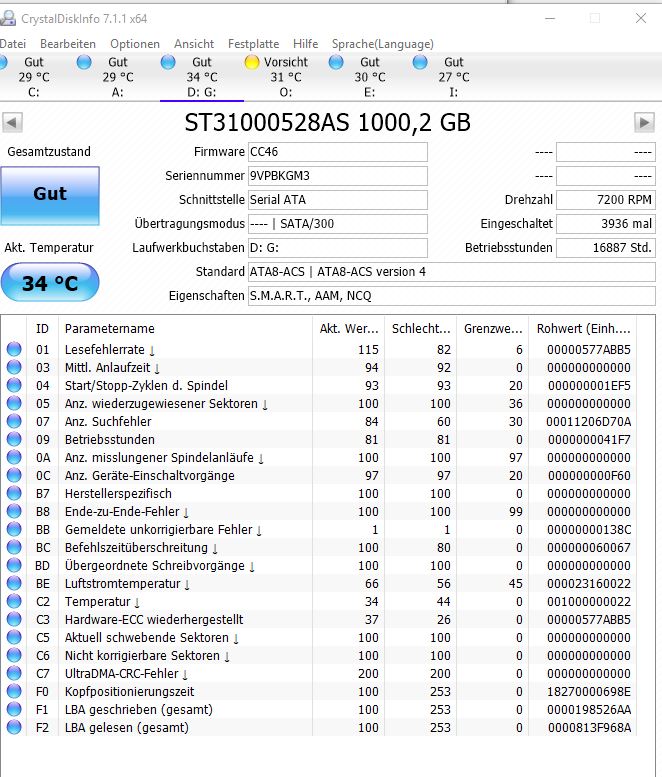Click status orb for Mittl. Anlaufzeit row
Image resolution: width=662 pixels, height=777 pixels.
point(14,367)
